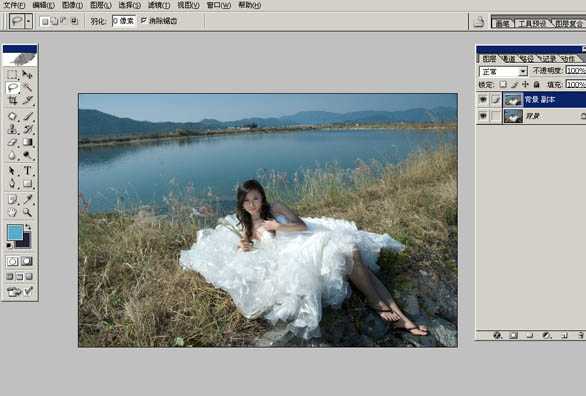This screenshot has width=586, height=396.
Task: Open the Lasso tool preset picker arrow
Action: click(28, 21)
